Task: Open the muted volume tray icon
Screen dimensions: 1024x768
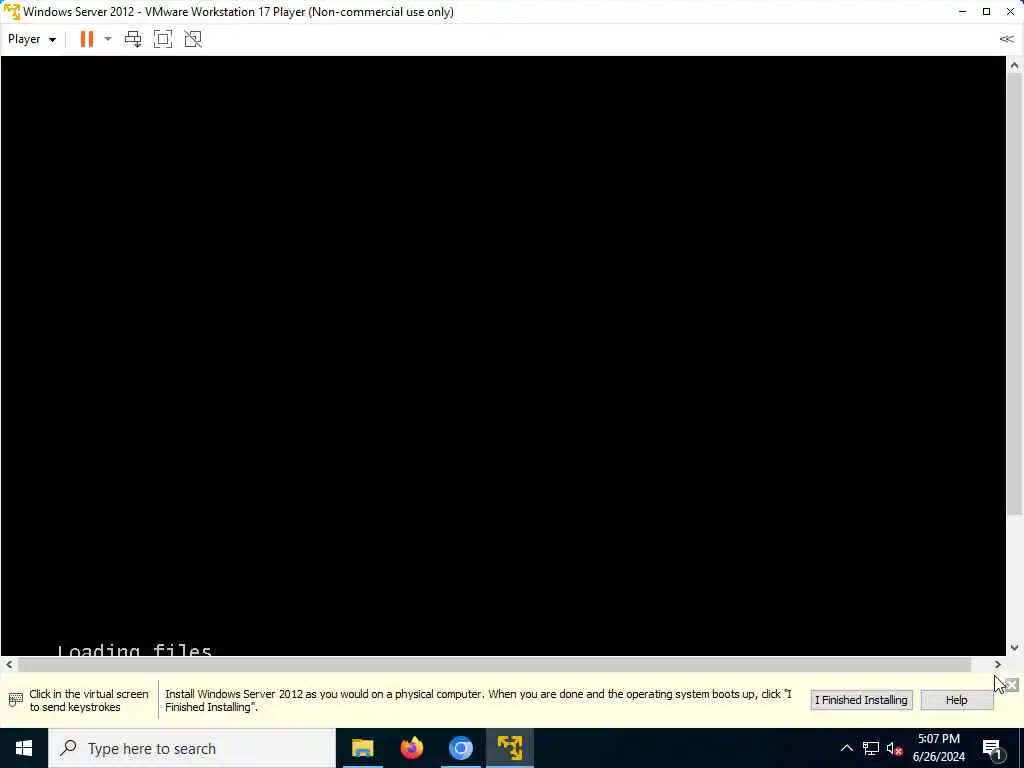Action: (x=894, y=748)
